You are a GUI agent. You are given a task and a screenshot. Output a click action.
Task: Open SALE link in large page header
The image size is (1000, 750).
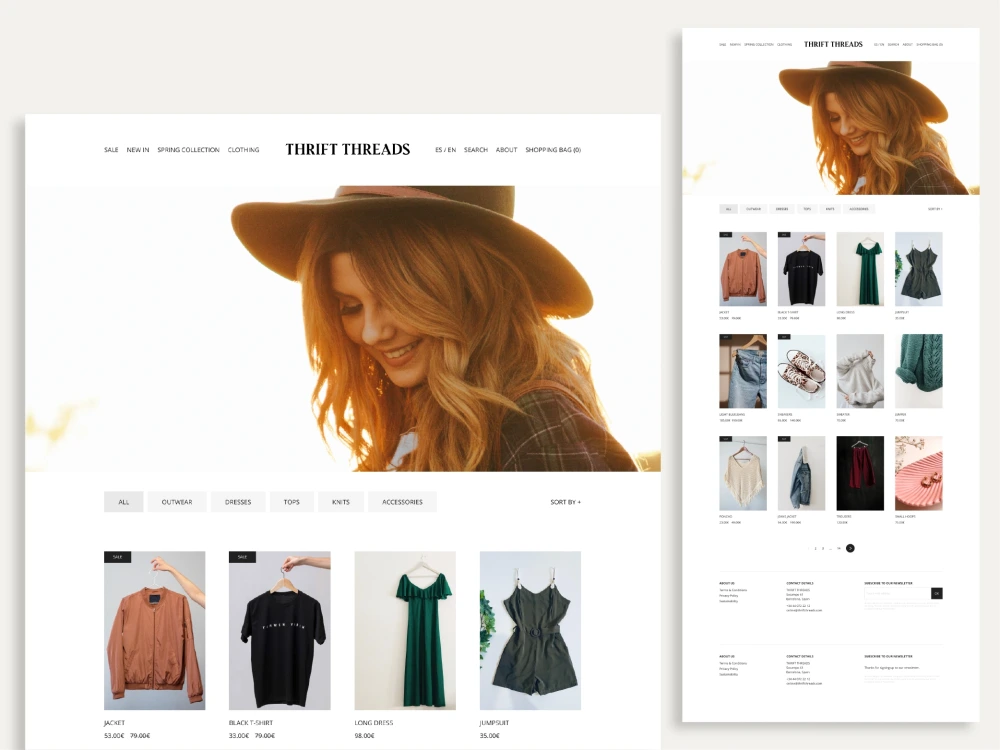(111, 150)
